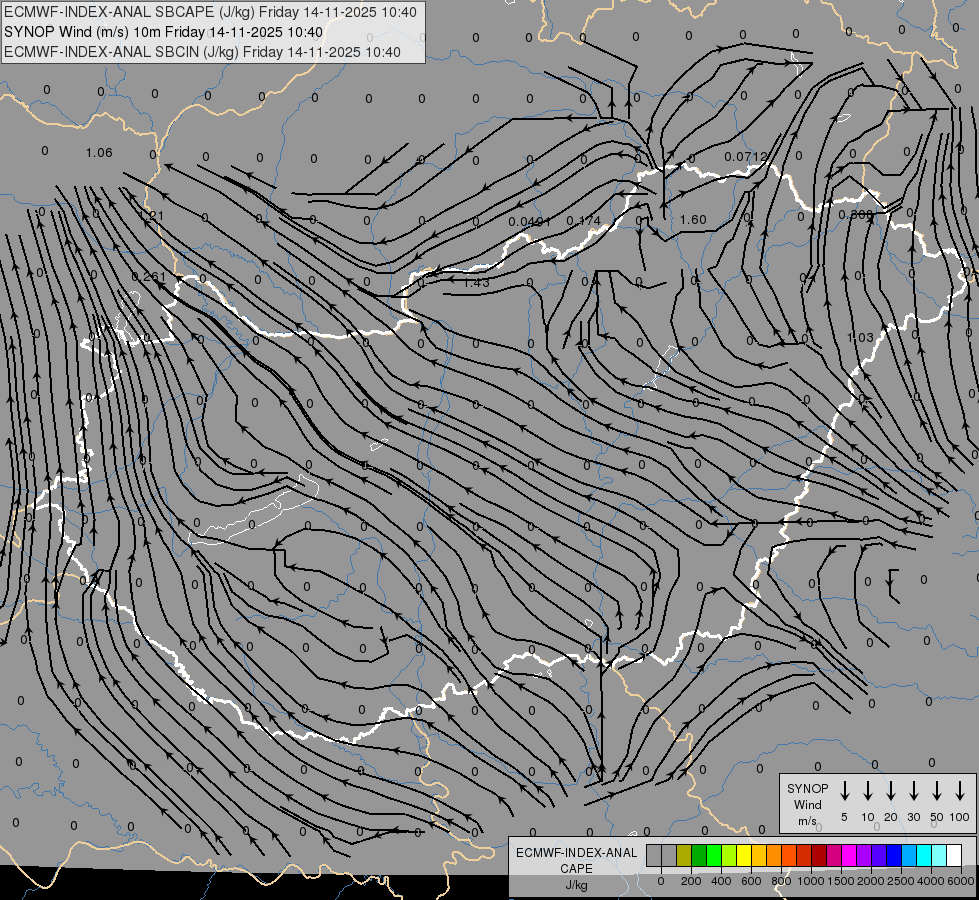
Task: Click the 0.174 value on map
Action: click(x=584, y=220)
